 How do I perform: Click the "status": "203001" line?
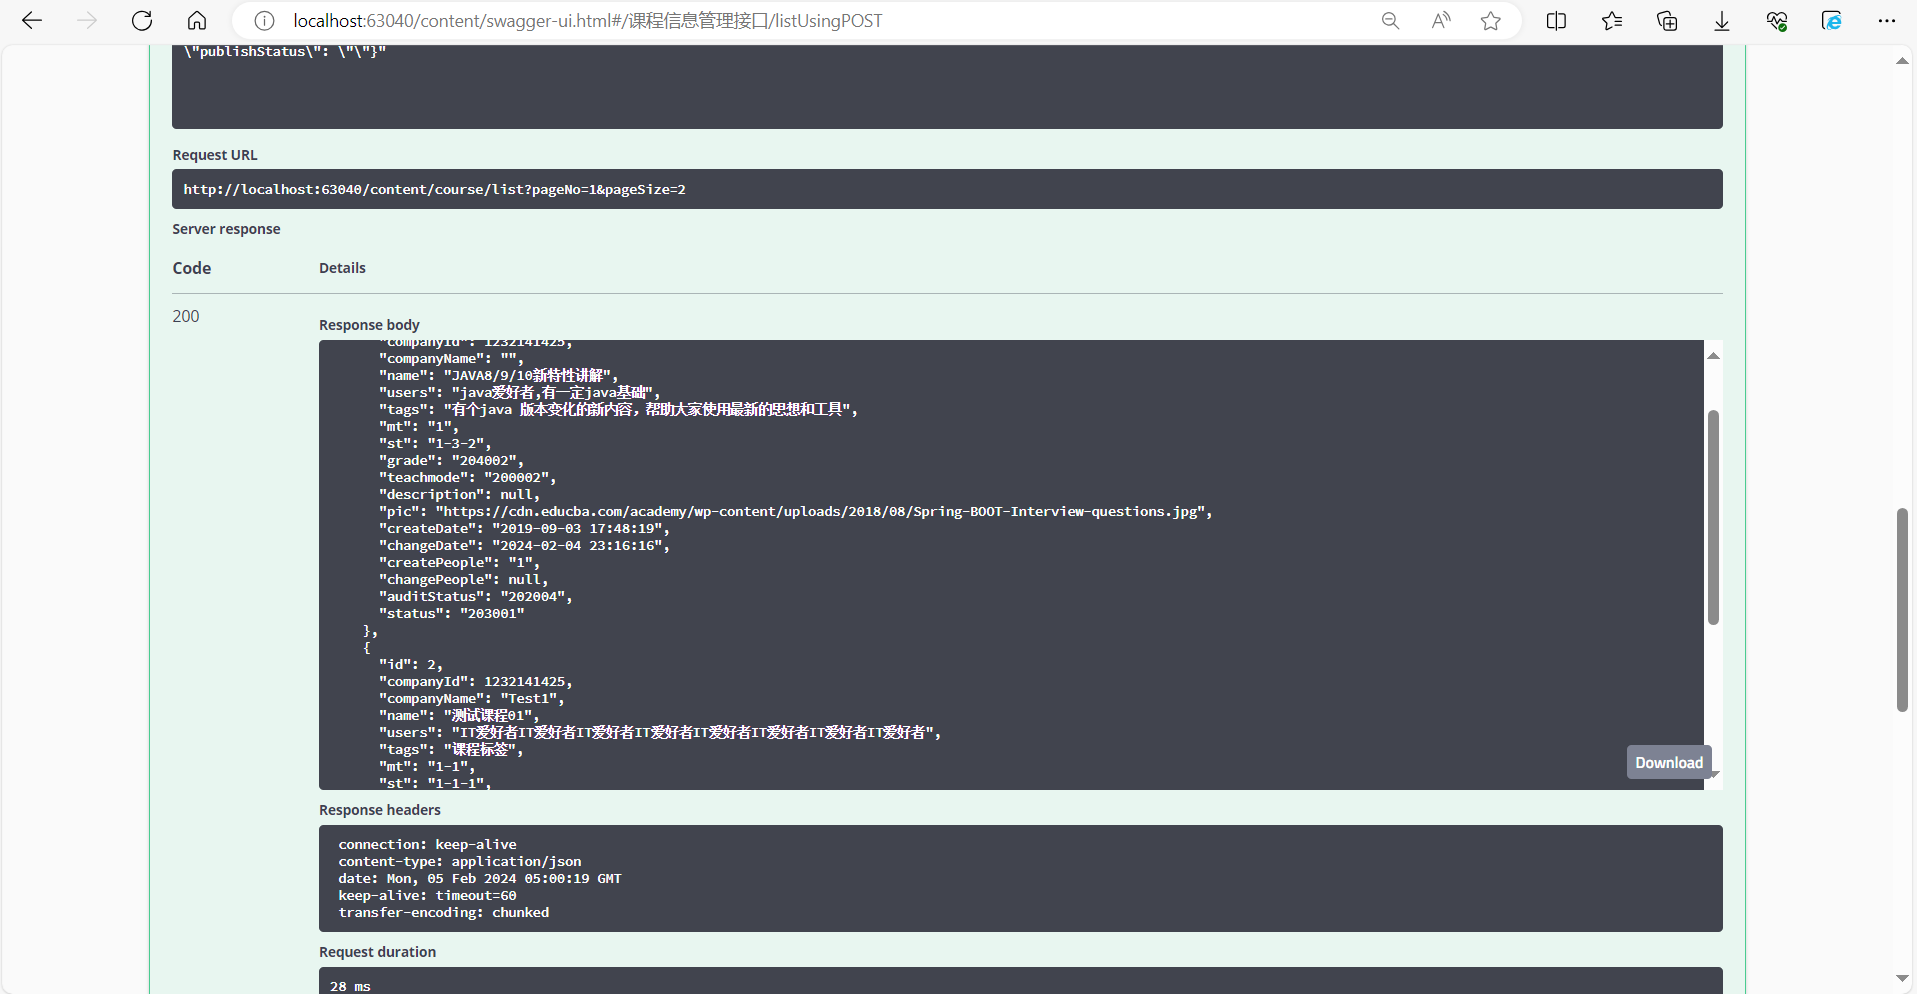pyautogui.click(x=451, y=613)
